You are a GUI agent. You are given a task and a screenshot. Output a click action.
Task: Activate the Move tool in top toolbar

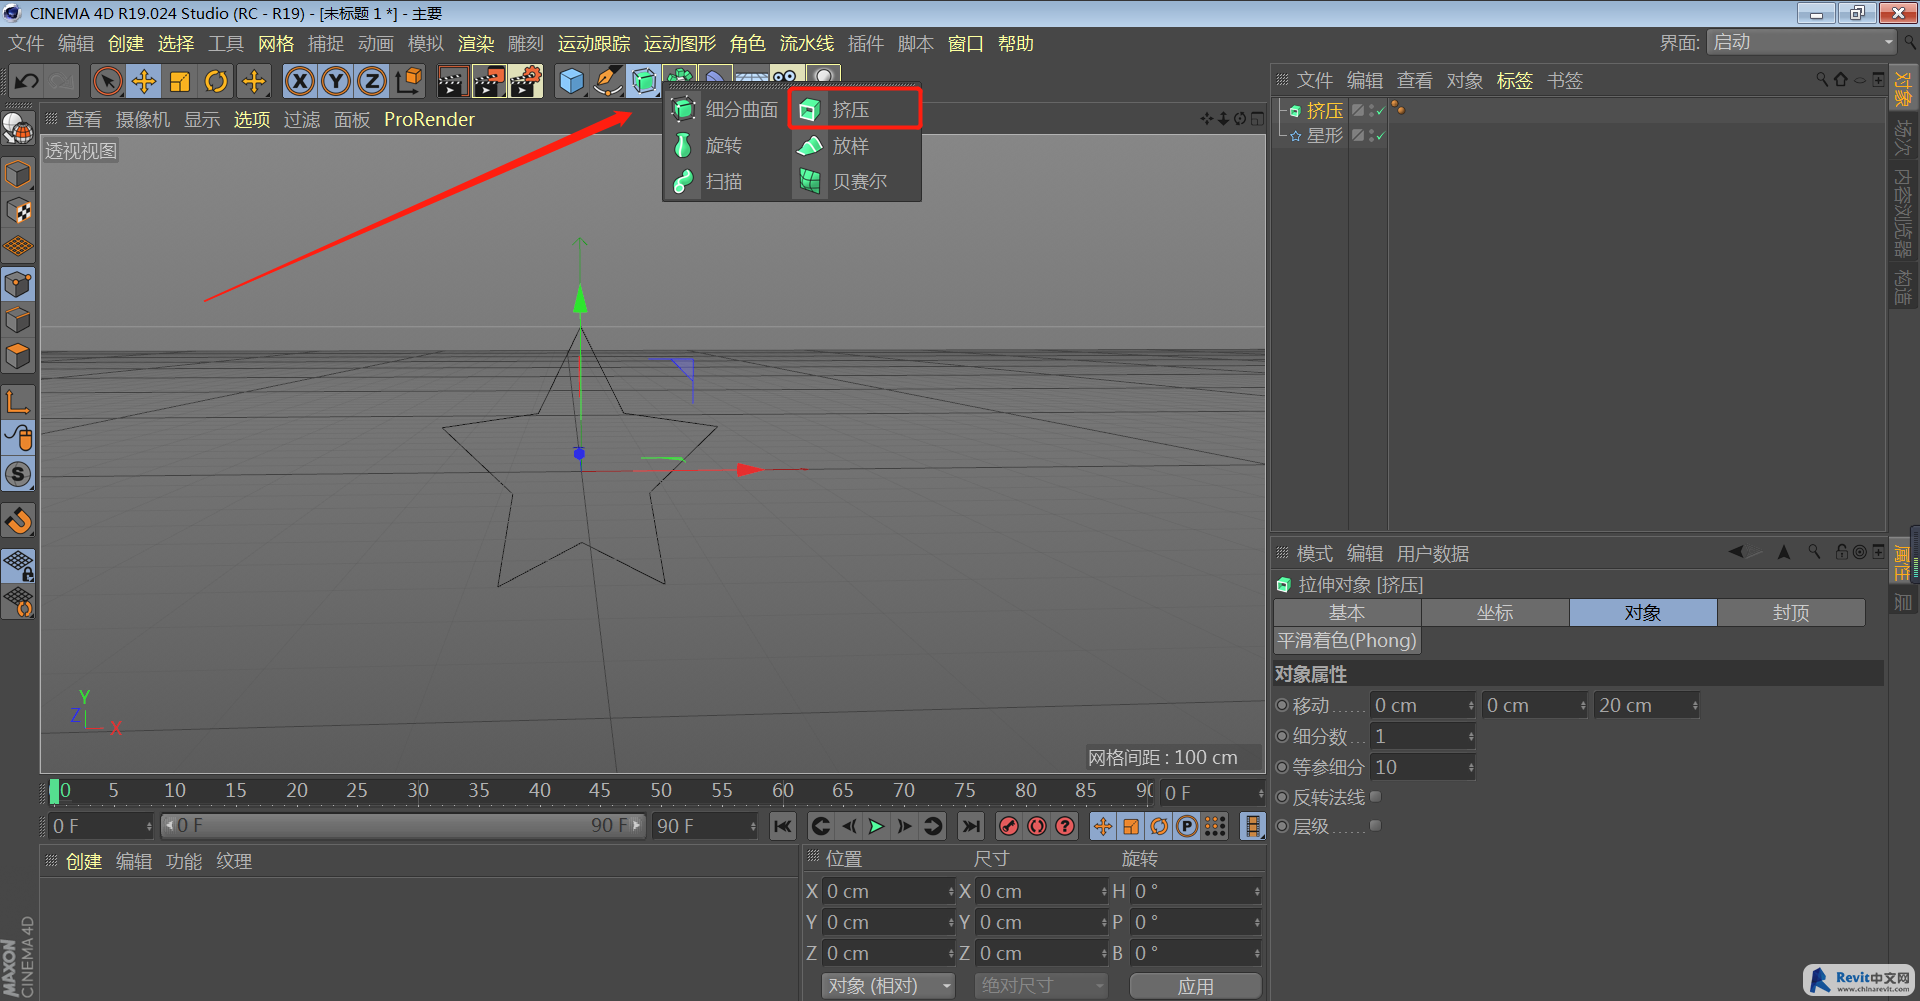tap(144, 81)
